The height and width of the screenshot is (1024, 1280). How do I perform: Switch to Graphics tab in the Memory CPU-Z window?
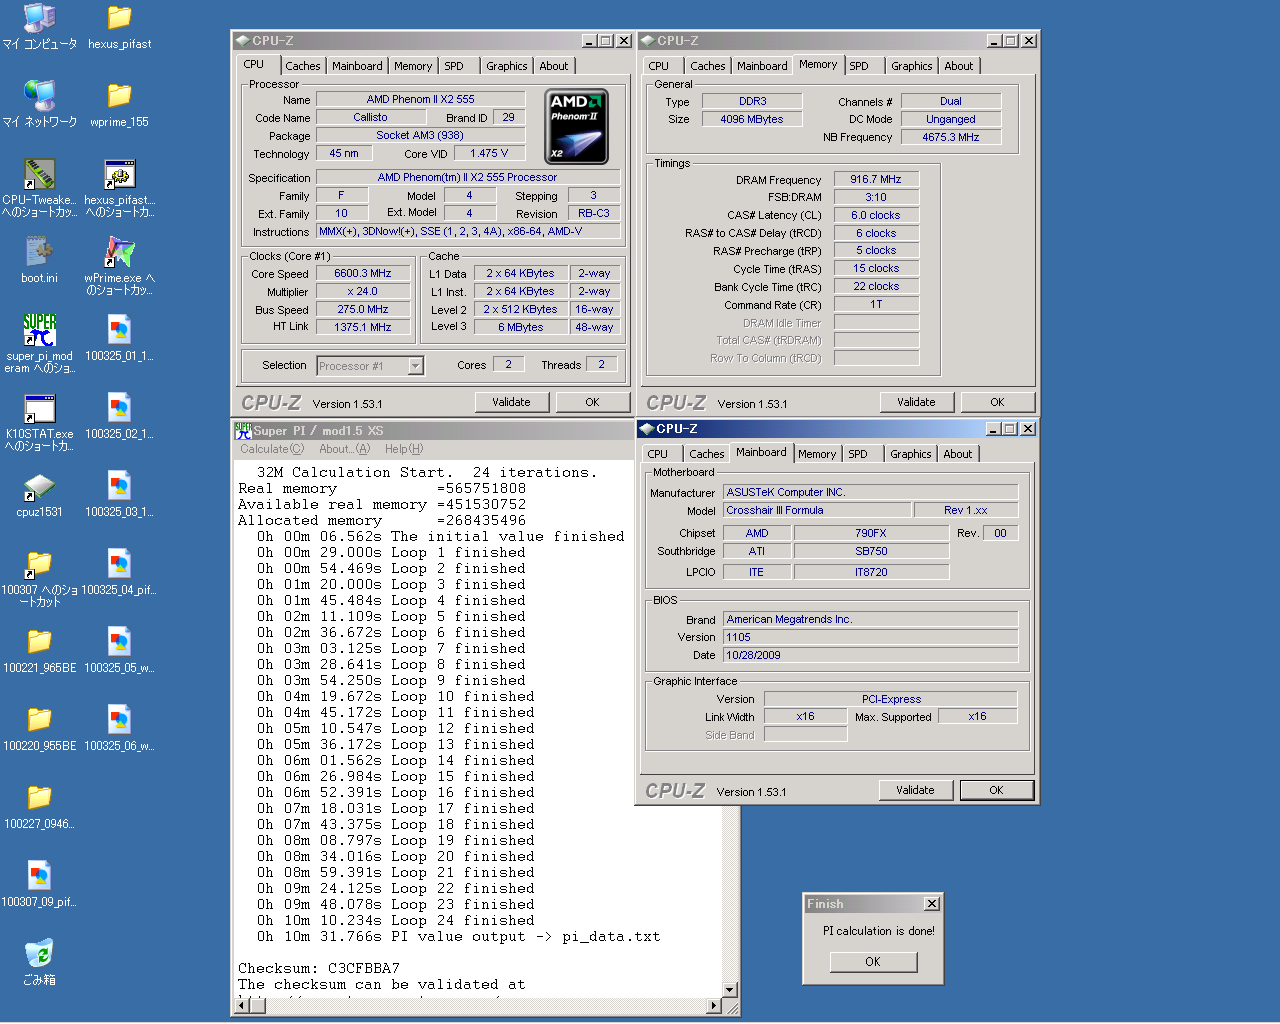pyautogui.click(x=911, y=66)
